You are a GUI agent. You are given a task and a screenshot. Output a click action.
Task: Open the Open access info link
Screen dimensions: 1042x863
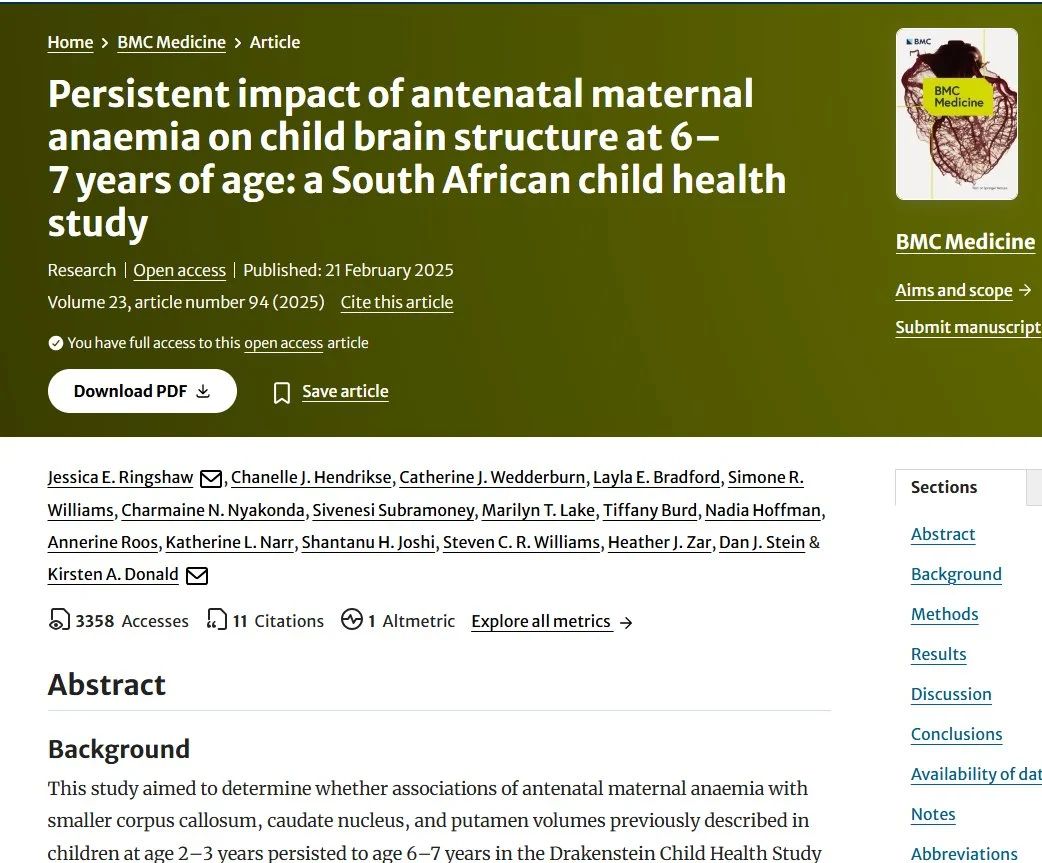point(179,270)
